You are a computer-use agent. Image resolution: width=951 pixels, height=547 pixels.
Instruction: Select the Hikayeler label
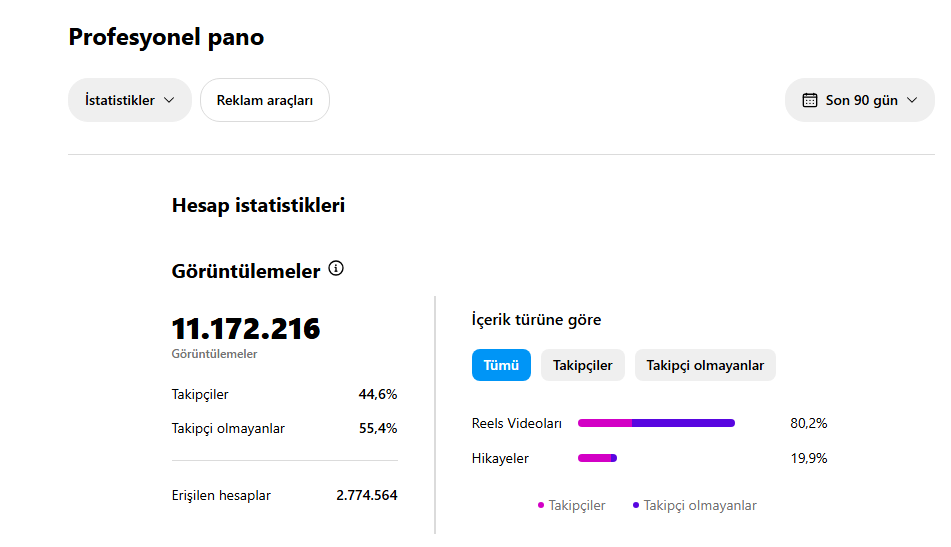pos(500,458)
